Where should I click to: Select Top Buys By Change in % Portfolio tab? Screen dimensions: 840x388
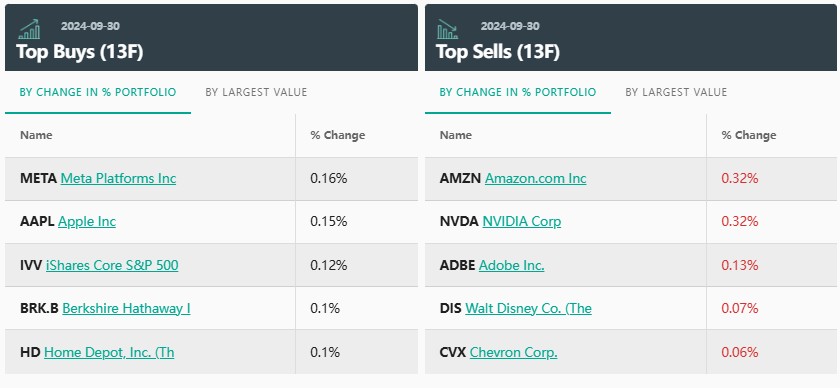click(98, 92)
